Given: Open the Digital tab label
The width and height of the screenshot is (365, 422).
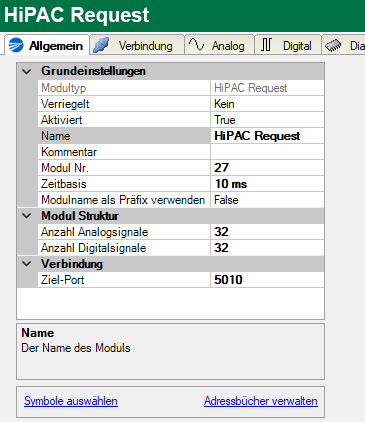Looking at the screenshot, I should tap(297, 46).
